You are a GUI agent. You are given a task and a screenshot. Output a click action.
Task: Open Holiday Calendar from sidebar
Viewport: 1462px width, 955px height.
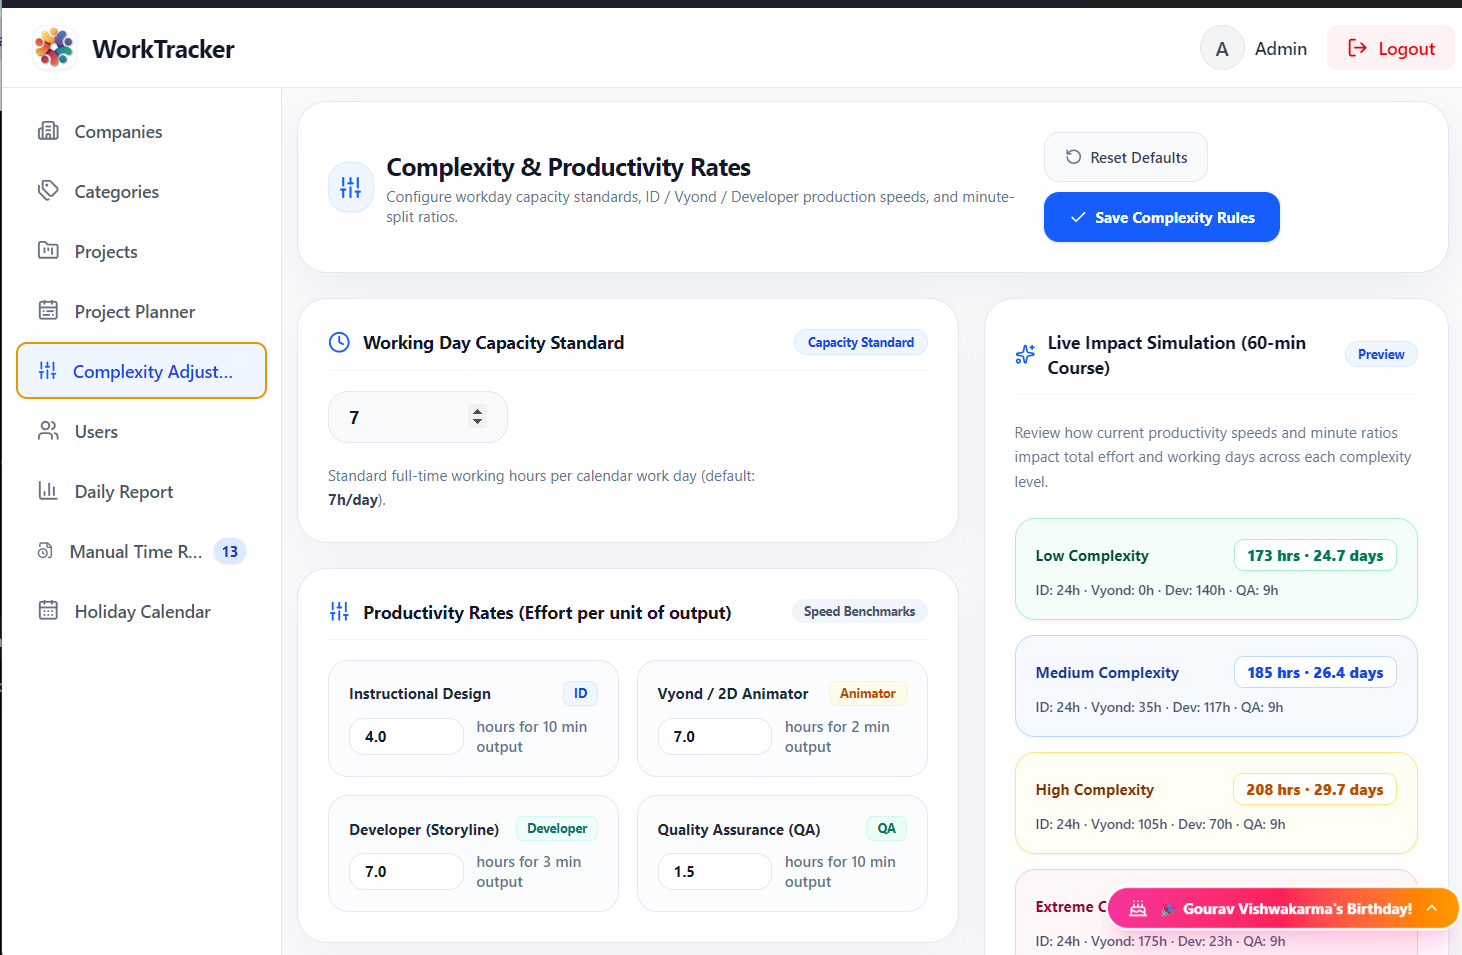(x=141, y=611)
